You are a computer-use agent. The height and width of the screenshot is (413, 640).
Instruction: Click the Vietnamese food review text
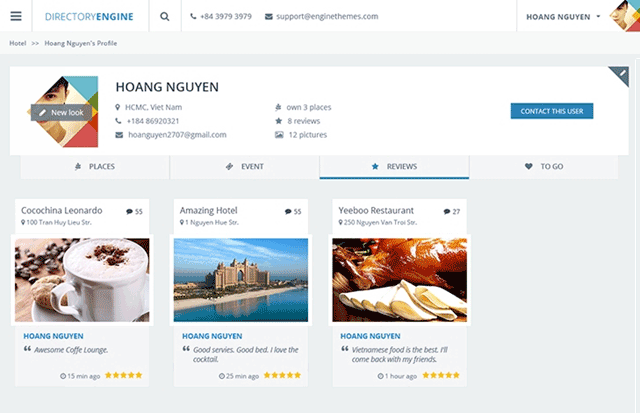(x=400, y=354)
